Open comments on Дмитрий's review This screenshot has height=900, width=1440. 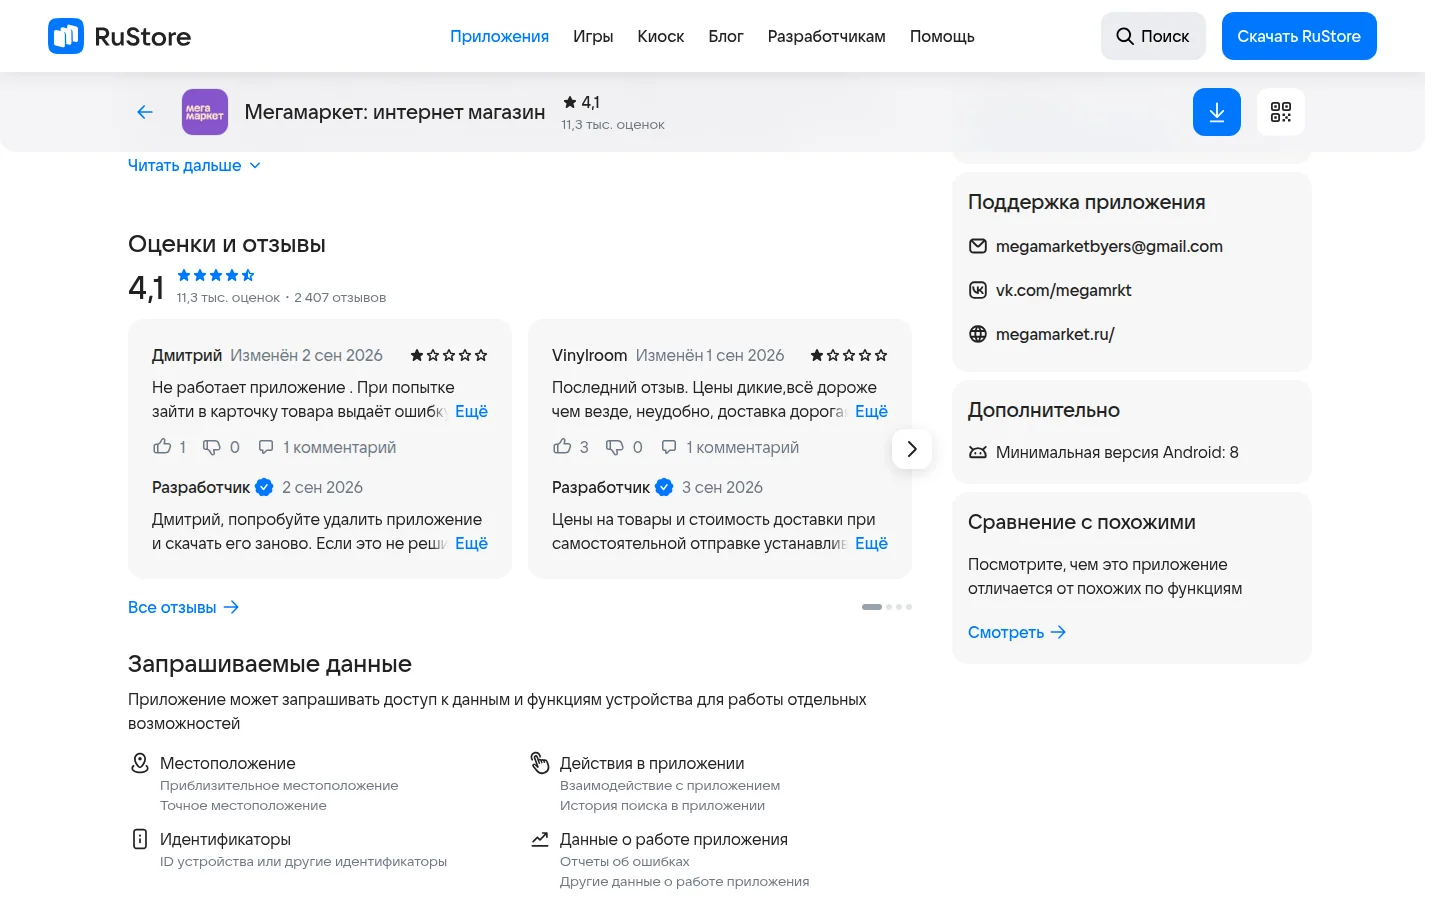pyautogui.click(x=327, y=447)
